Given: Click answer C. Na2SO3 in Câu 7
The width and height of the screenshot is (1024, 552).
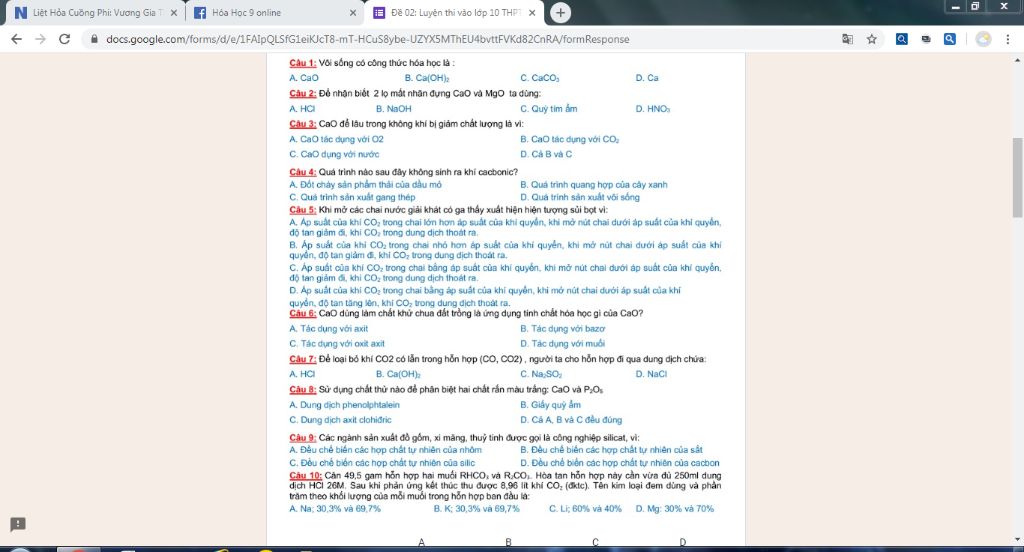Looking at the screenshot, I should [x=541, y=374].
